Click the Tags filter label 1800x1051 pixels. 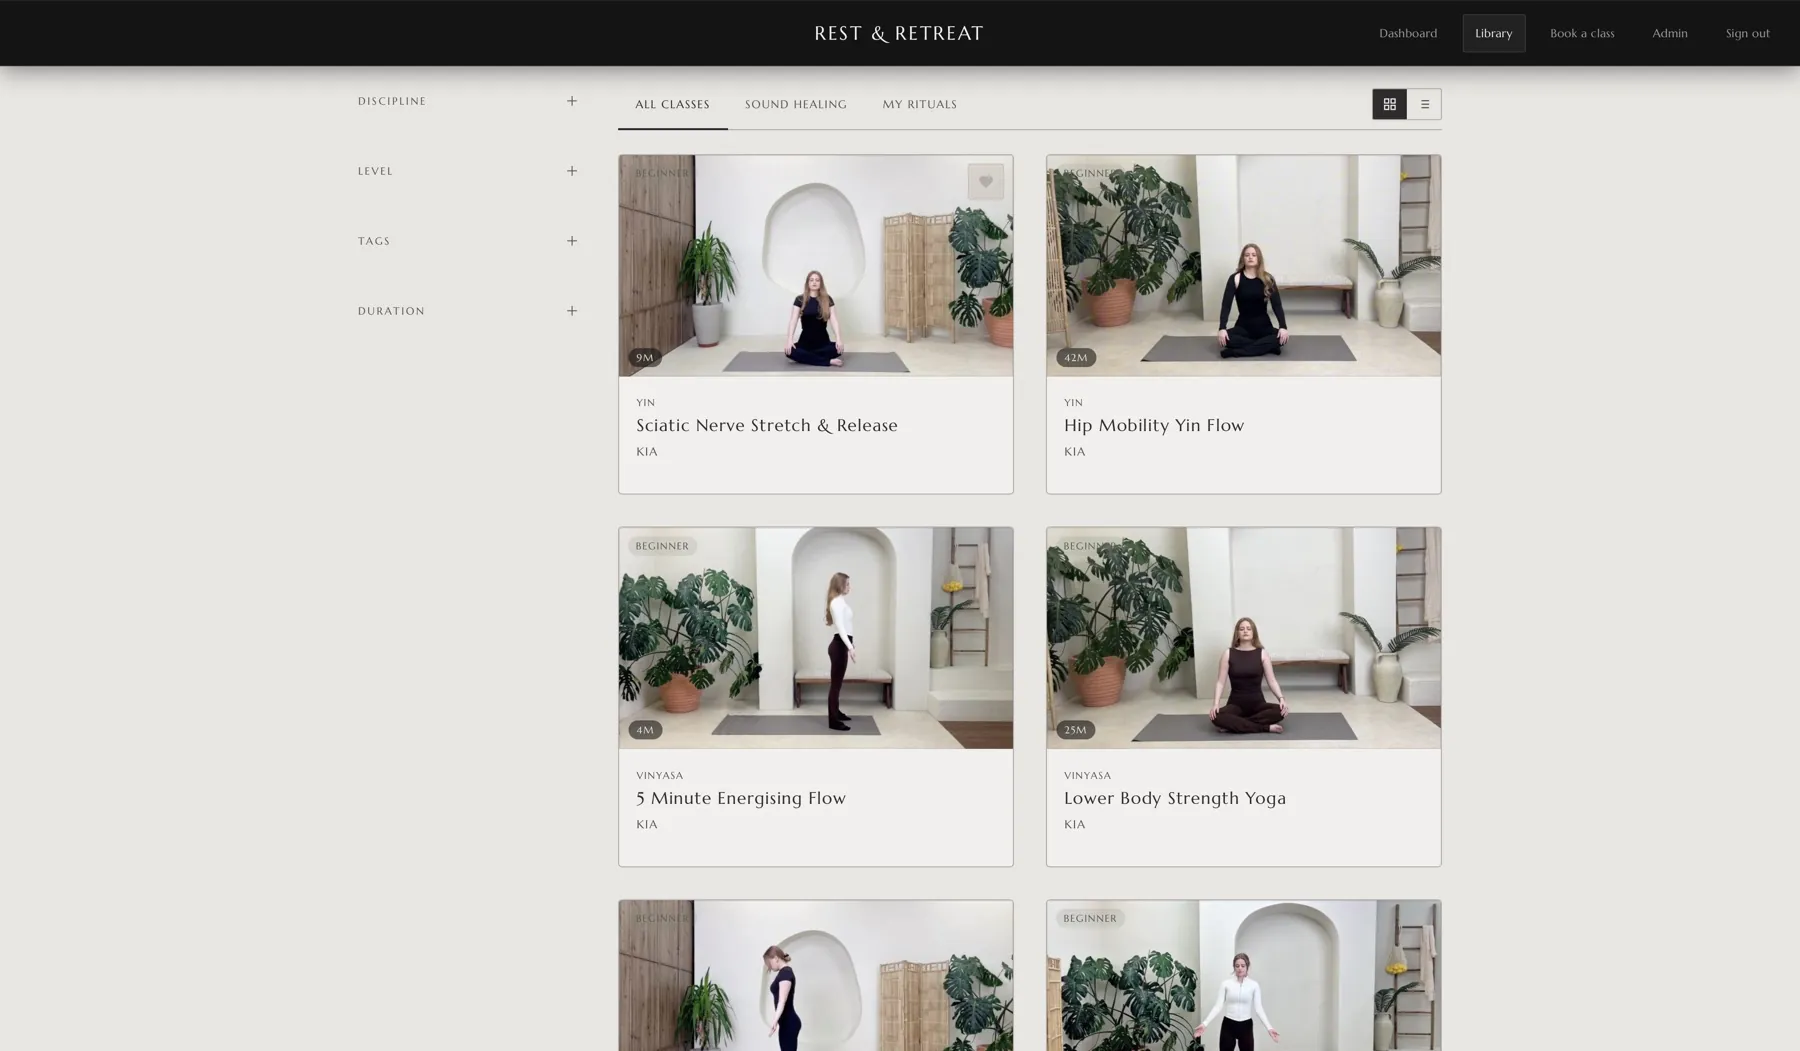[373, 241]
